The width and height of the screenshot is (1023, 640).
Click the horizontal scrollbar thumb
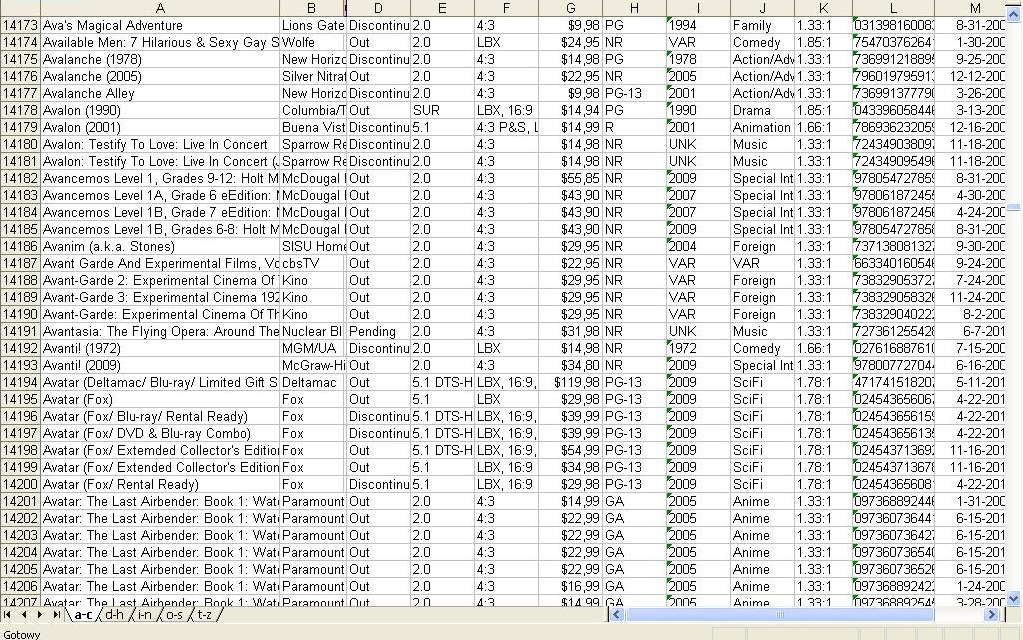click(x=780, y=615)
